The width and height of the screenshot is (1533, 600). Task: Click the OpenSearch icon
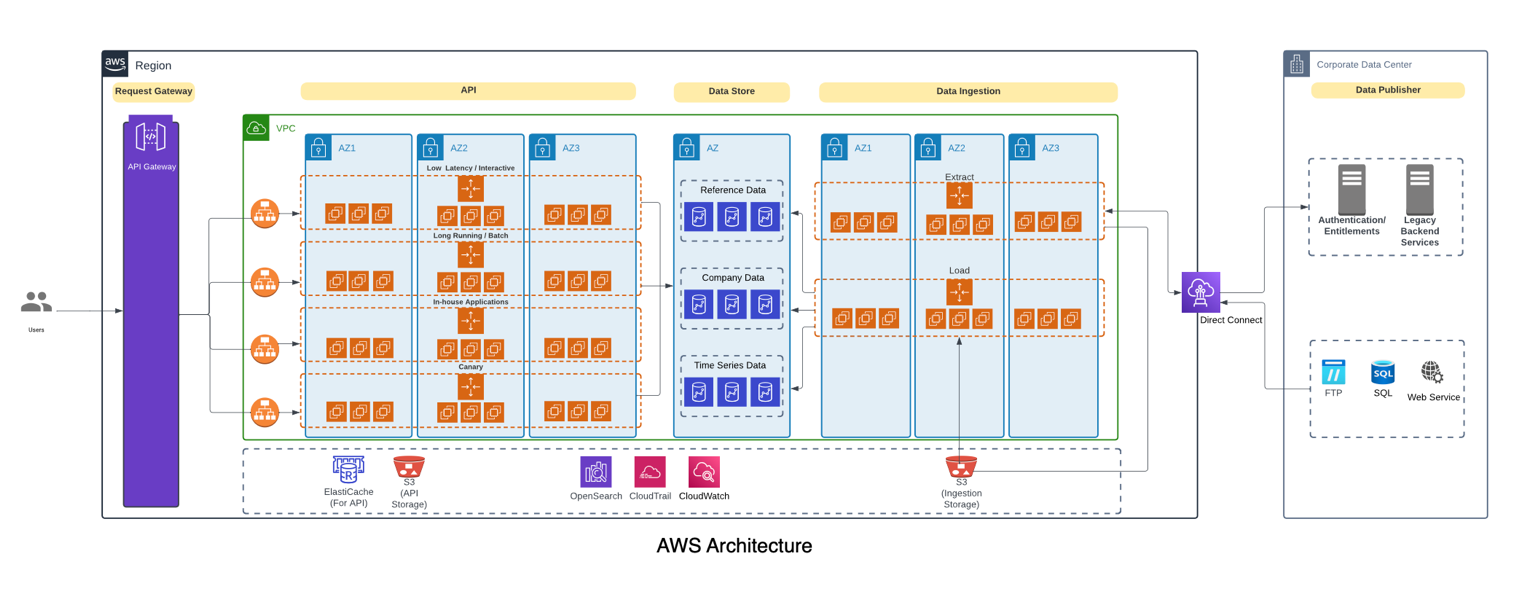pos(596,473)
